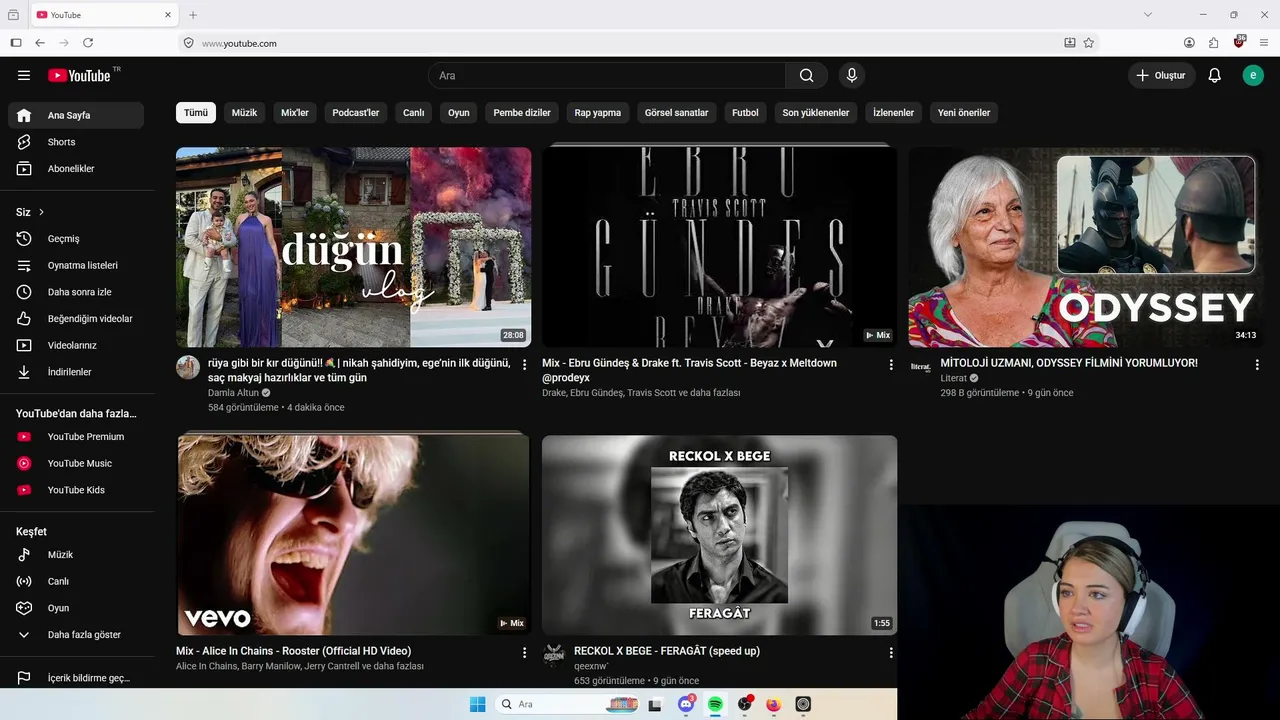
Task: Open Geçmiş watch history
Action: (76, 239)
